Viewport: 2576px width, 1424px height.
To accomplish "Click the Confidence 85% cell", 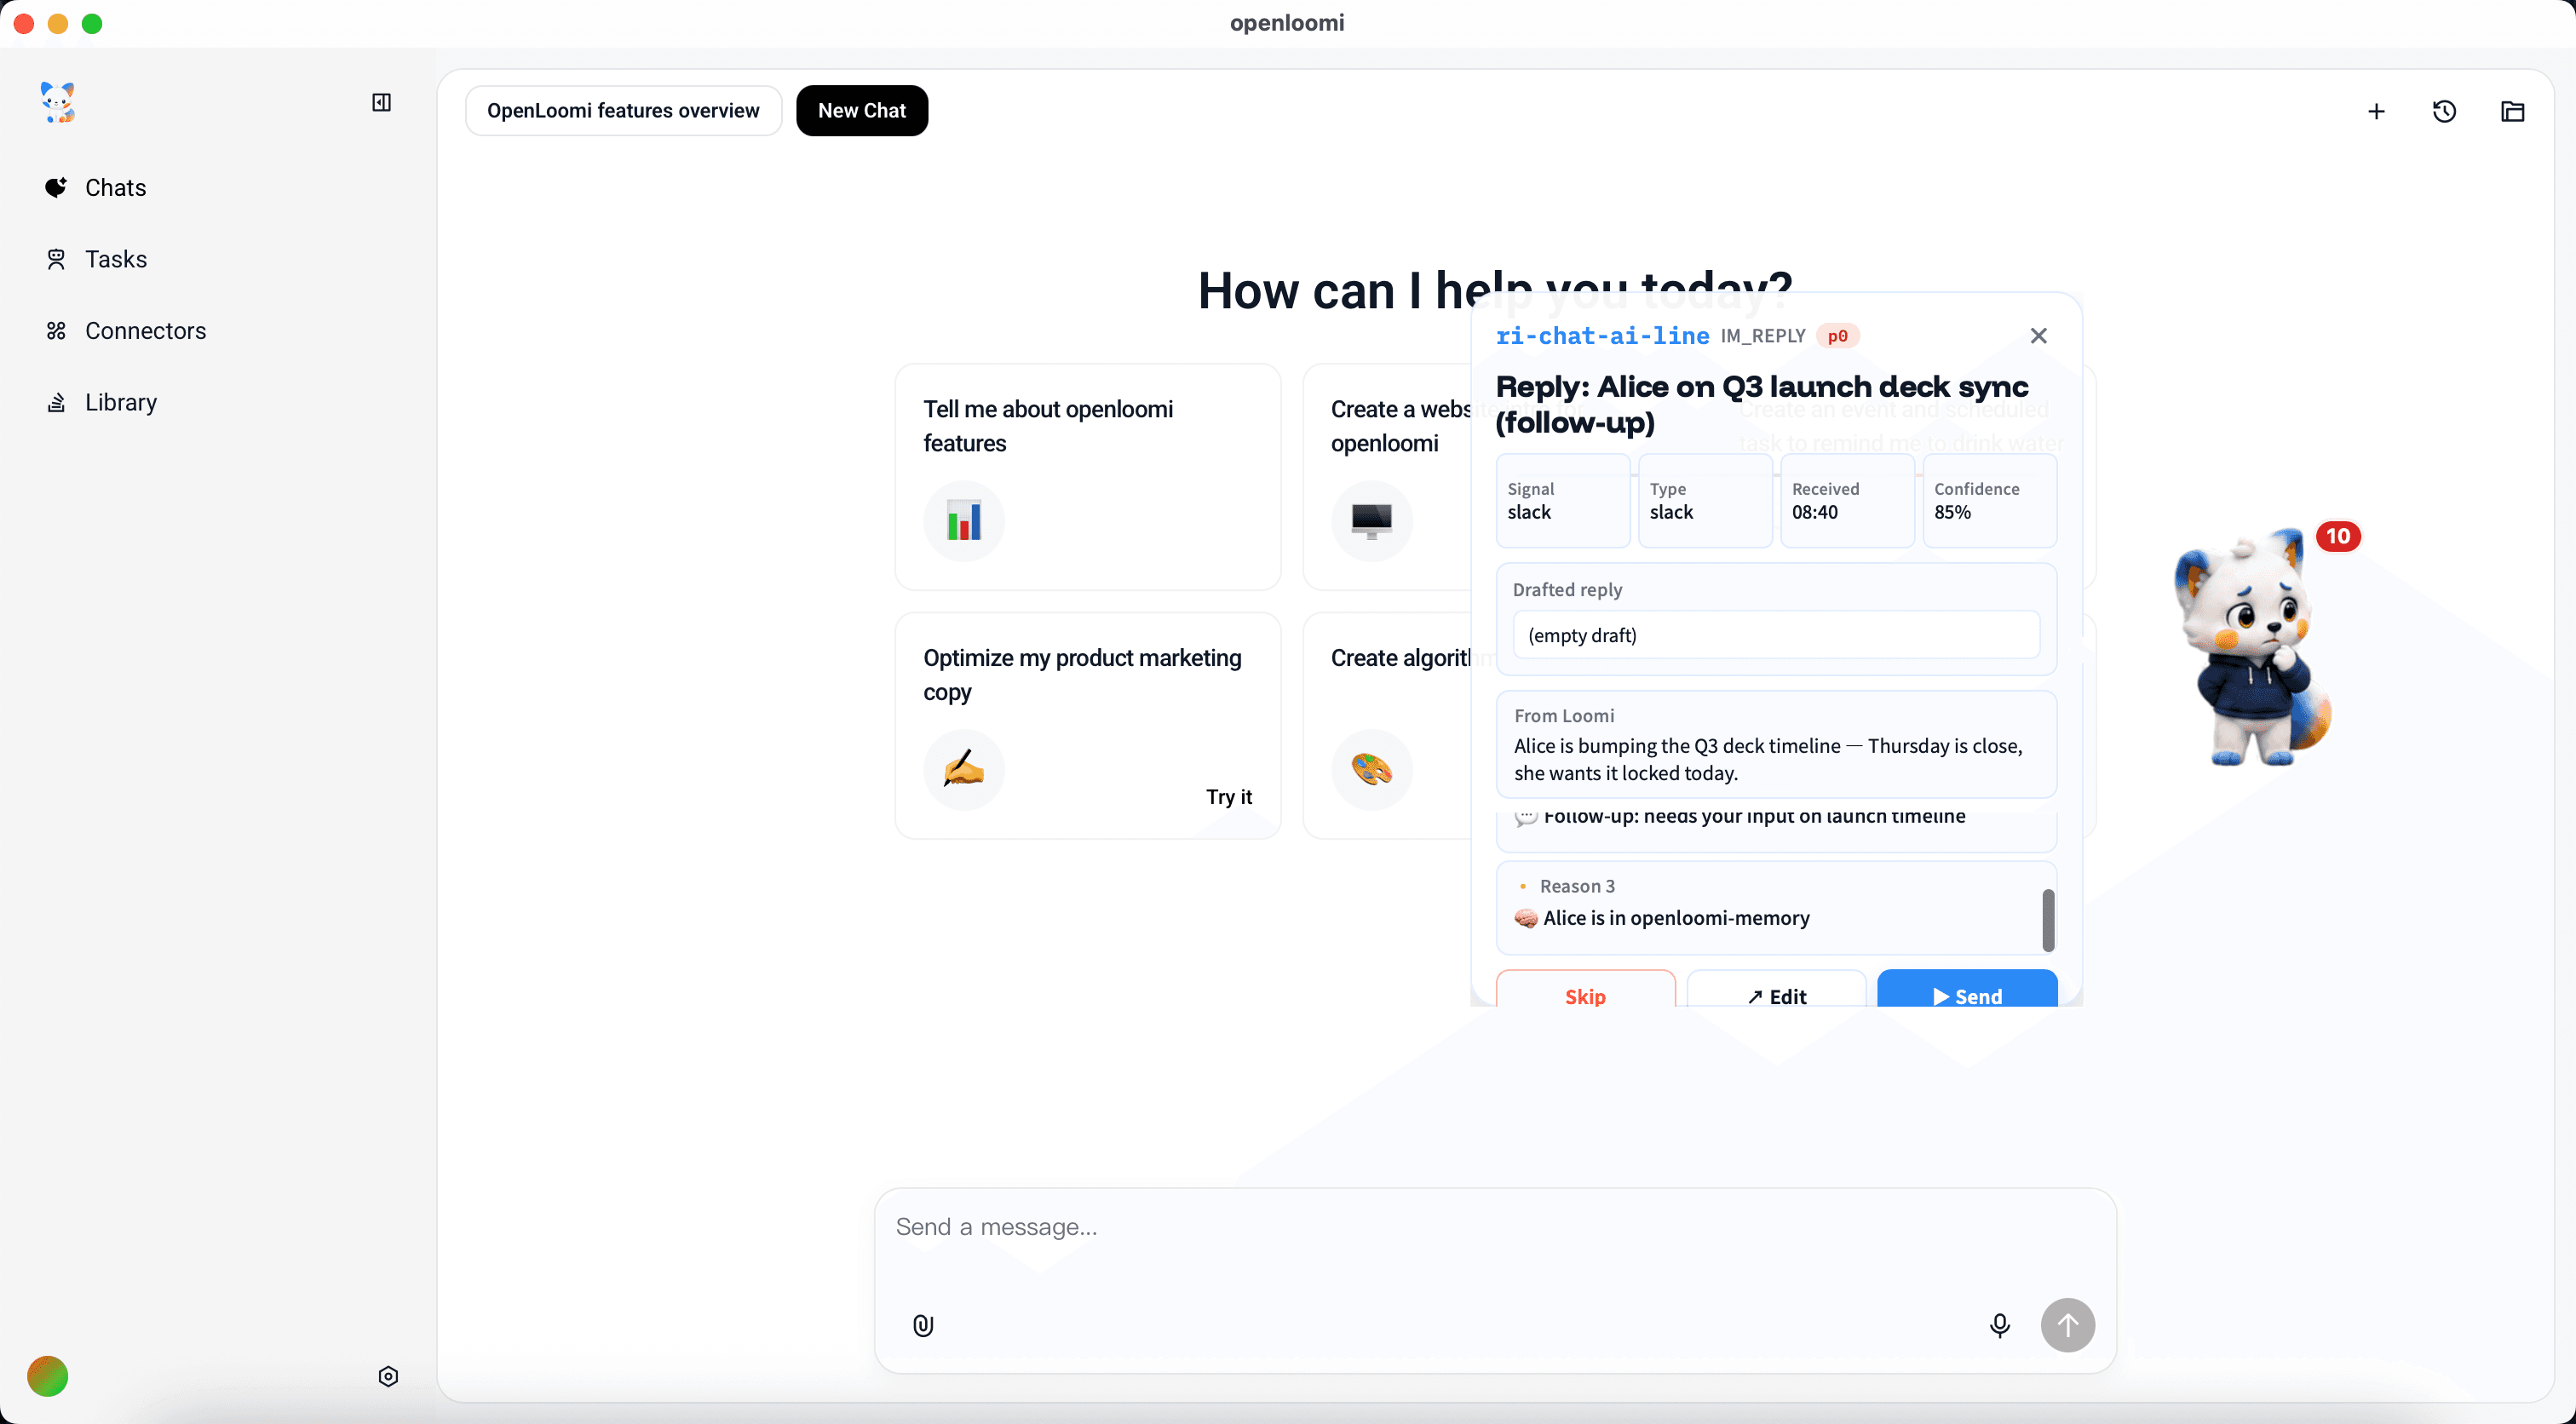I will coord(1989,500).
